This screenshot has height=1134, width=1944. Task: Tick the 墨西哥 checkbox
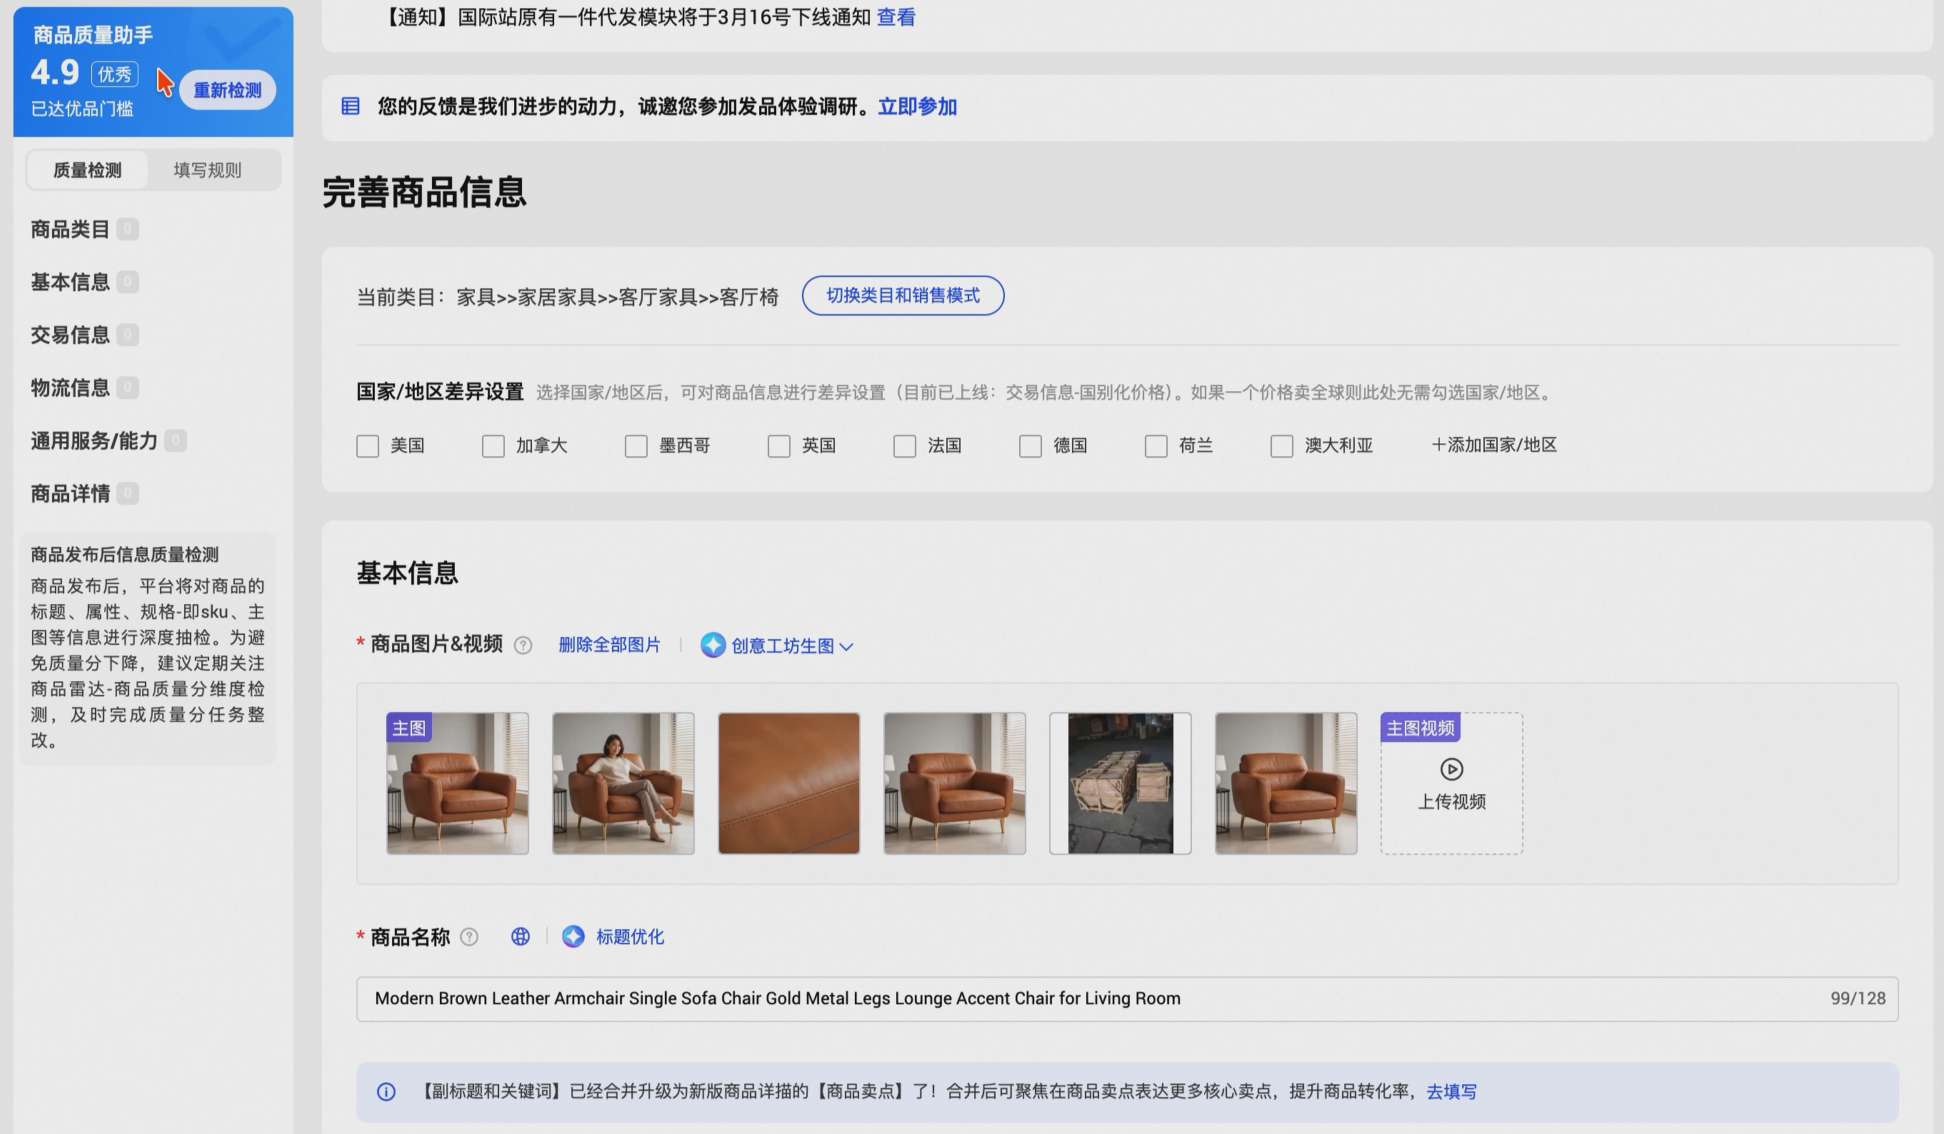(636, 446)
